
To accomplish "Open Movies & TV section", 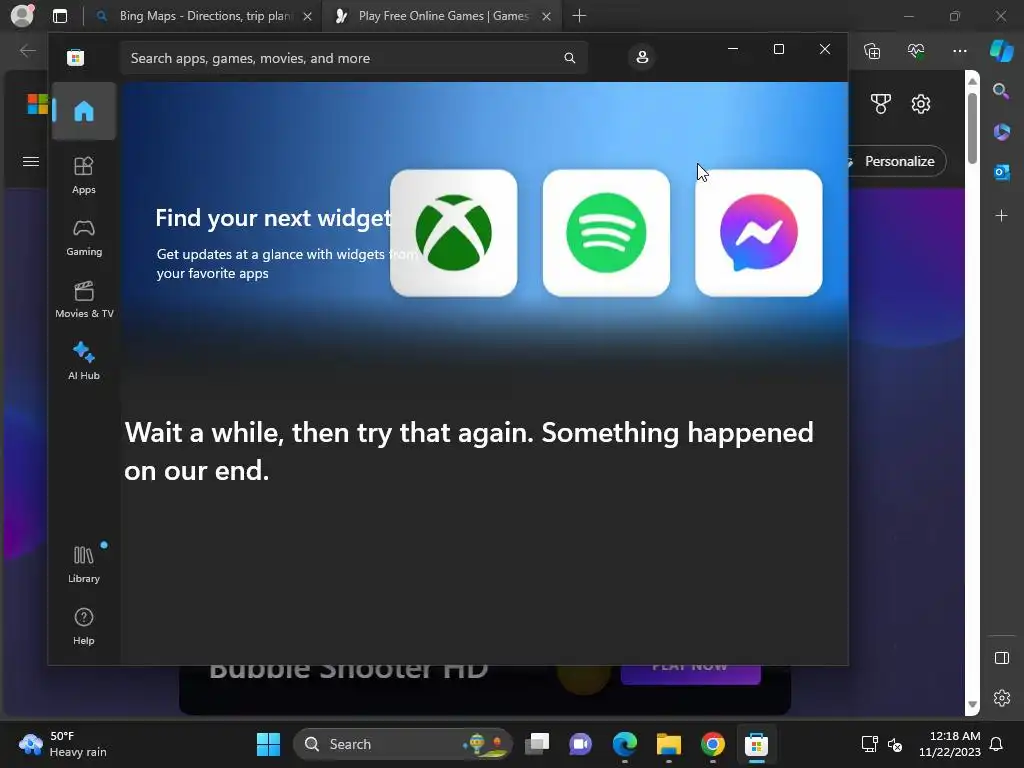I will pos(84,299).
